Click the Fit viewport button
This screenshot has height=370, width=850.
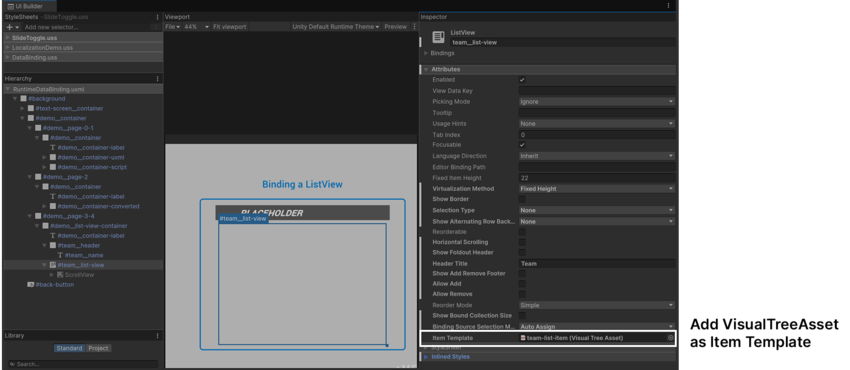click(x=230, y=27)
